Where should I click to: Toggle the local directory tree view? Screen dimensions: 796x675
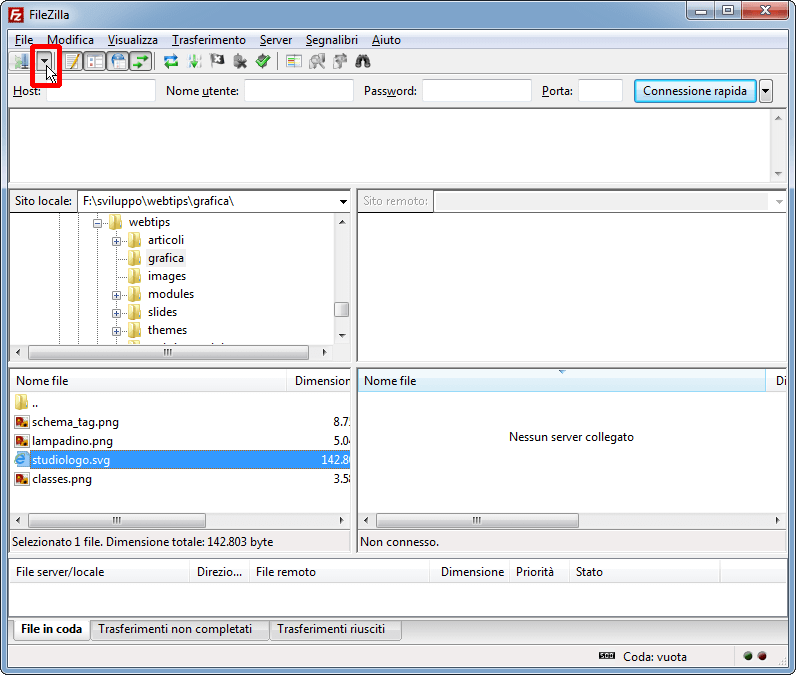[x=95, y=62]
